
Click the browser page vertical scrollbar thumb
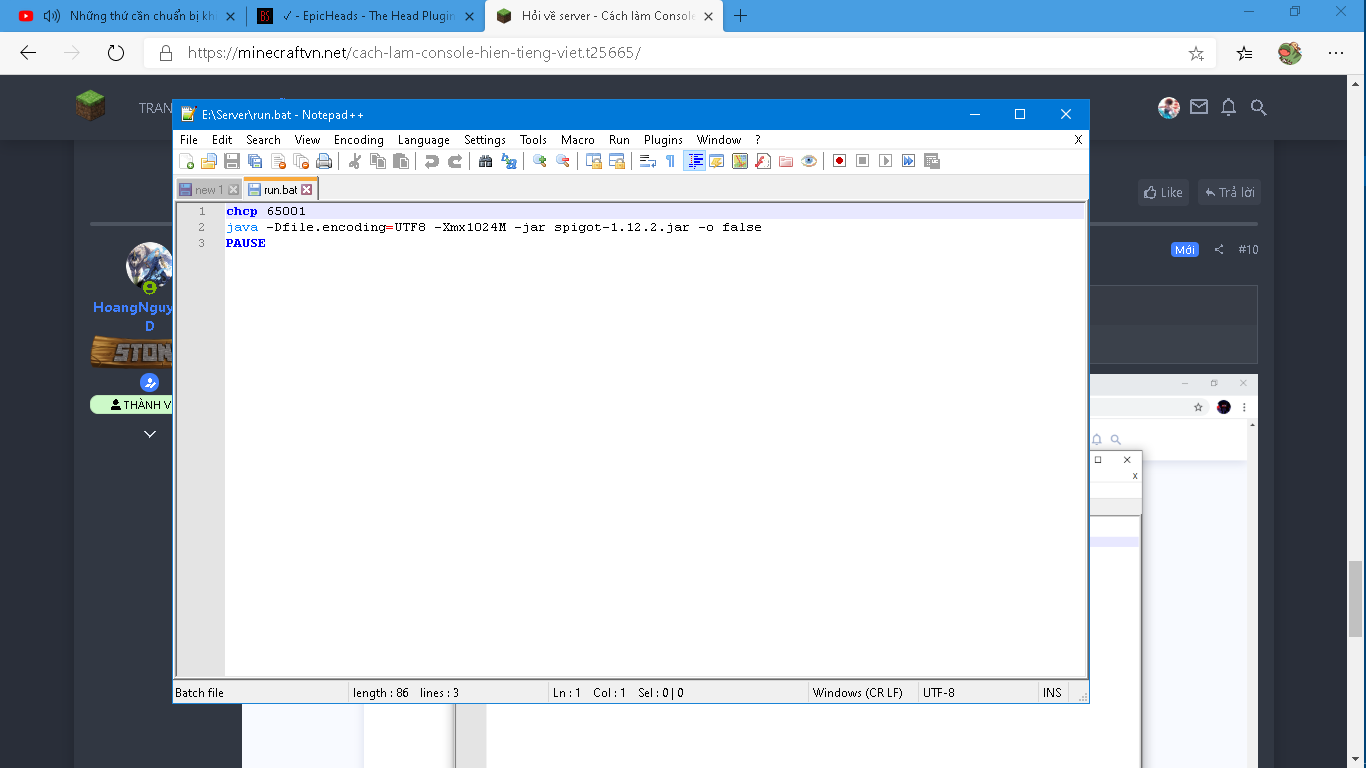[x=1356, y=598]
